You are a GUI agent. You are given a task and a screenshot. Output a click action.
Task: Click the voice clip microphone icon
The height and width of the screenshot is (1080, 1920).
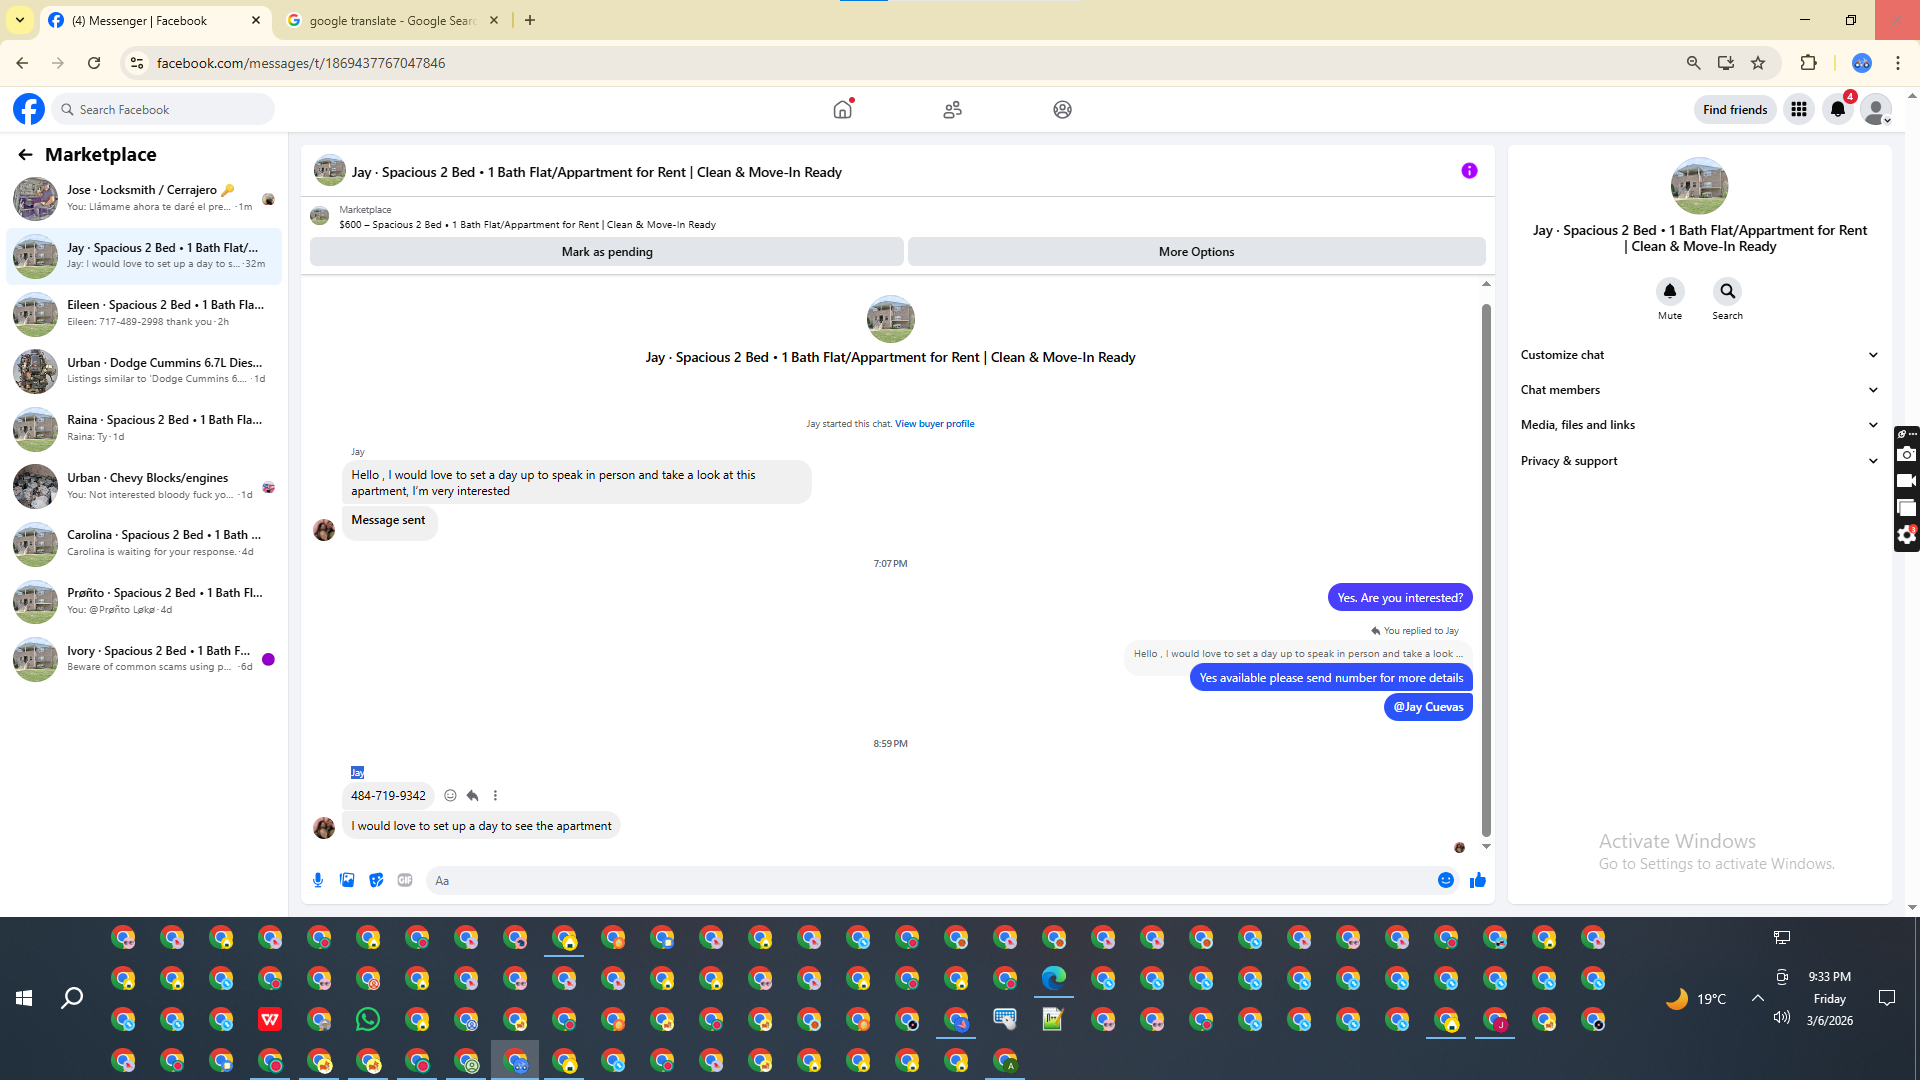point(318,880)
